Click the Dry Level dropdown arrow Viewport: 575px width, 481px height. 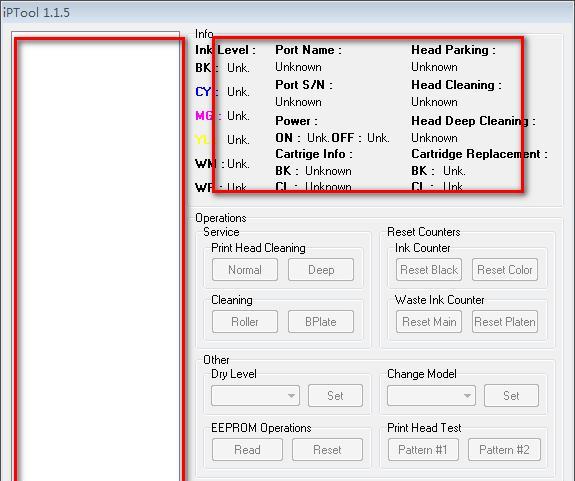click(x=291, y=396)
